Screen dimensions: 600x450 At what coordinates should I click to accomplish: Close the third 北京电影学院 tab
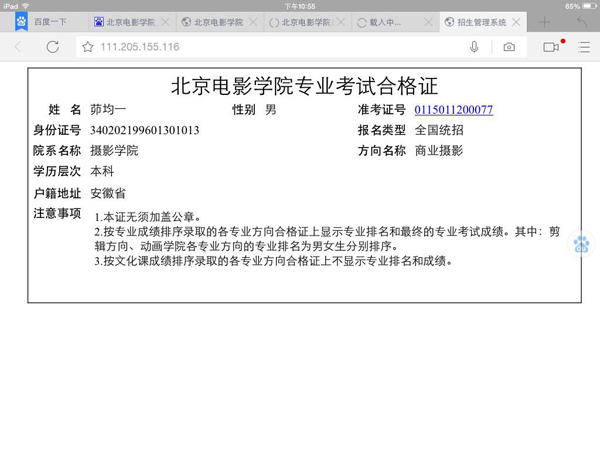pyautogui.click(x=341, y=22)
